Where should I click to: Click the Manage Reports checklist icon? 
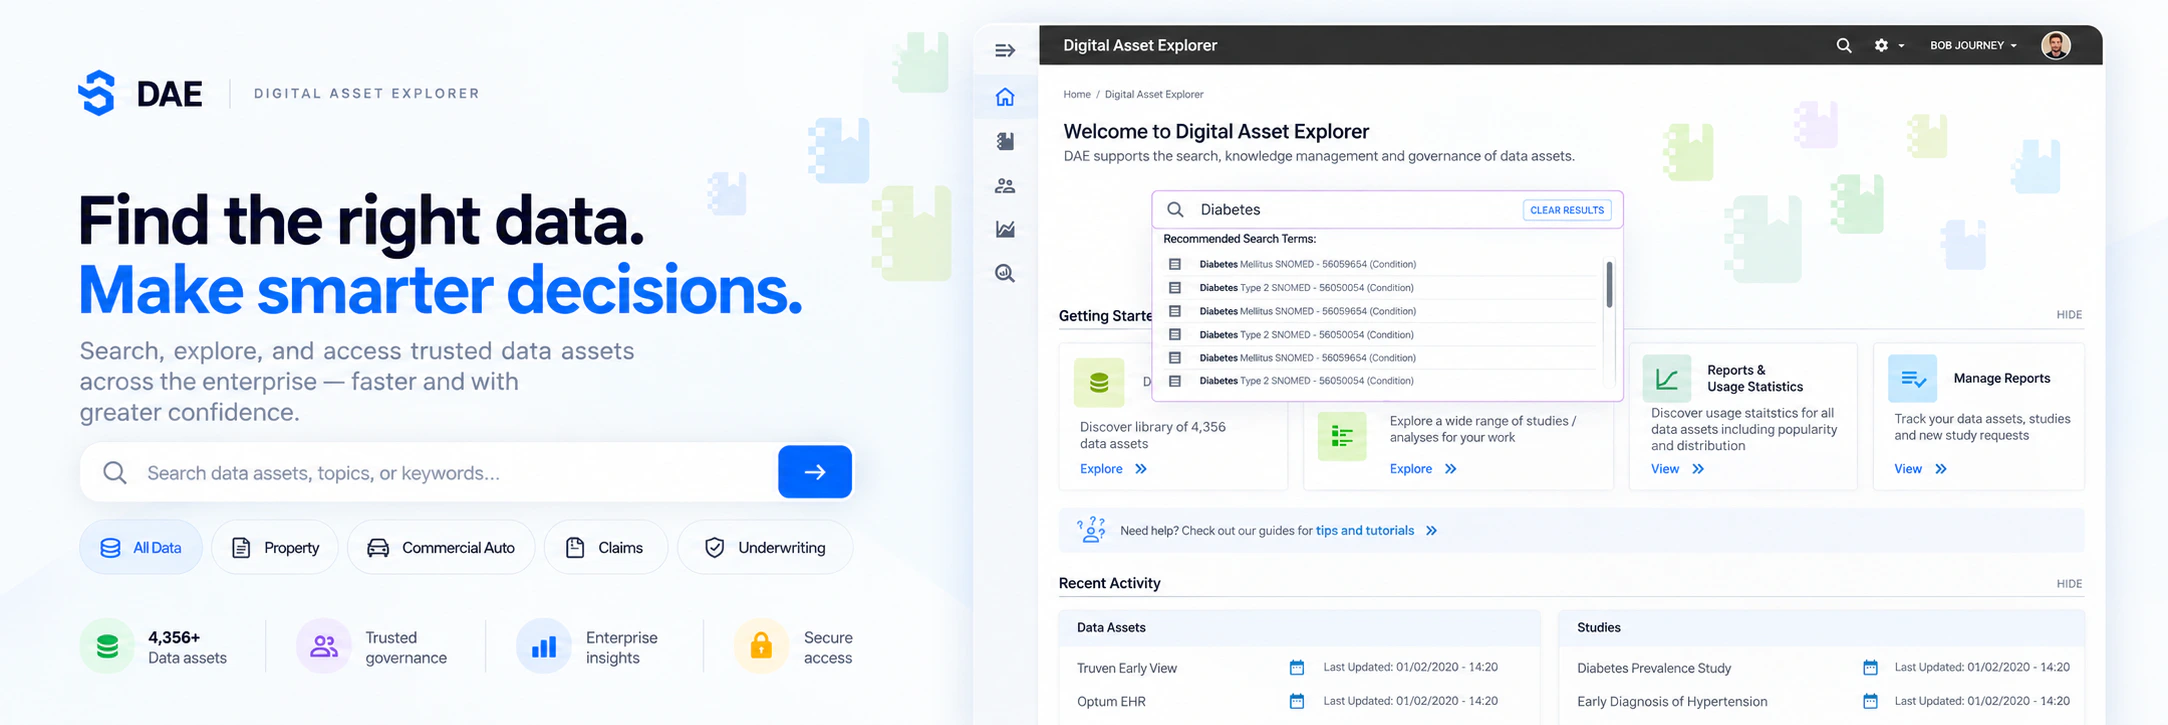point(1912,379)
